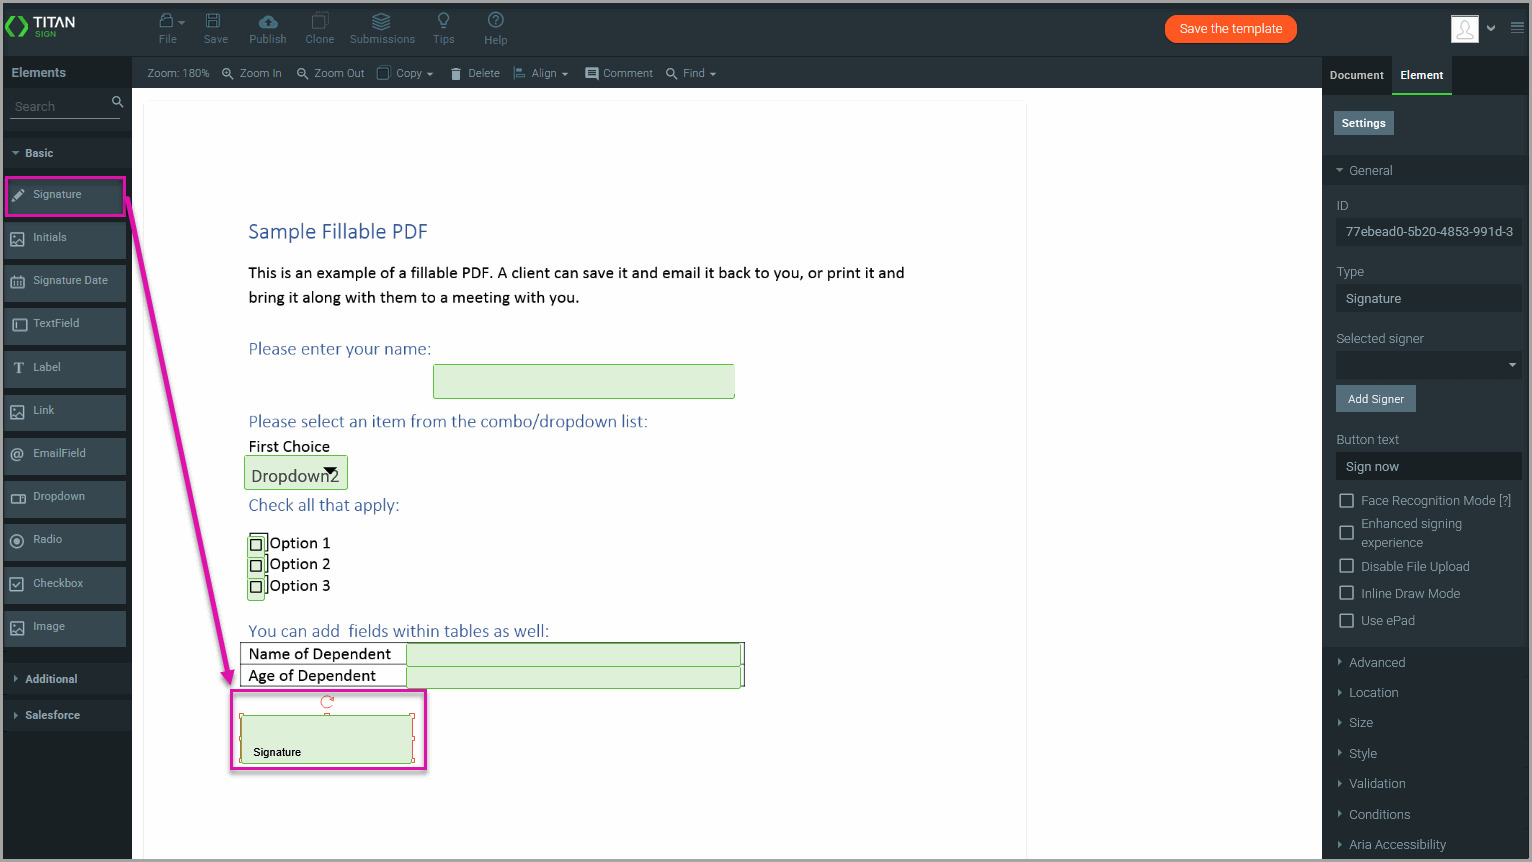Click the Add Signer button
This screenshot has width=1532, height=862.
click(1376, 399)
